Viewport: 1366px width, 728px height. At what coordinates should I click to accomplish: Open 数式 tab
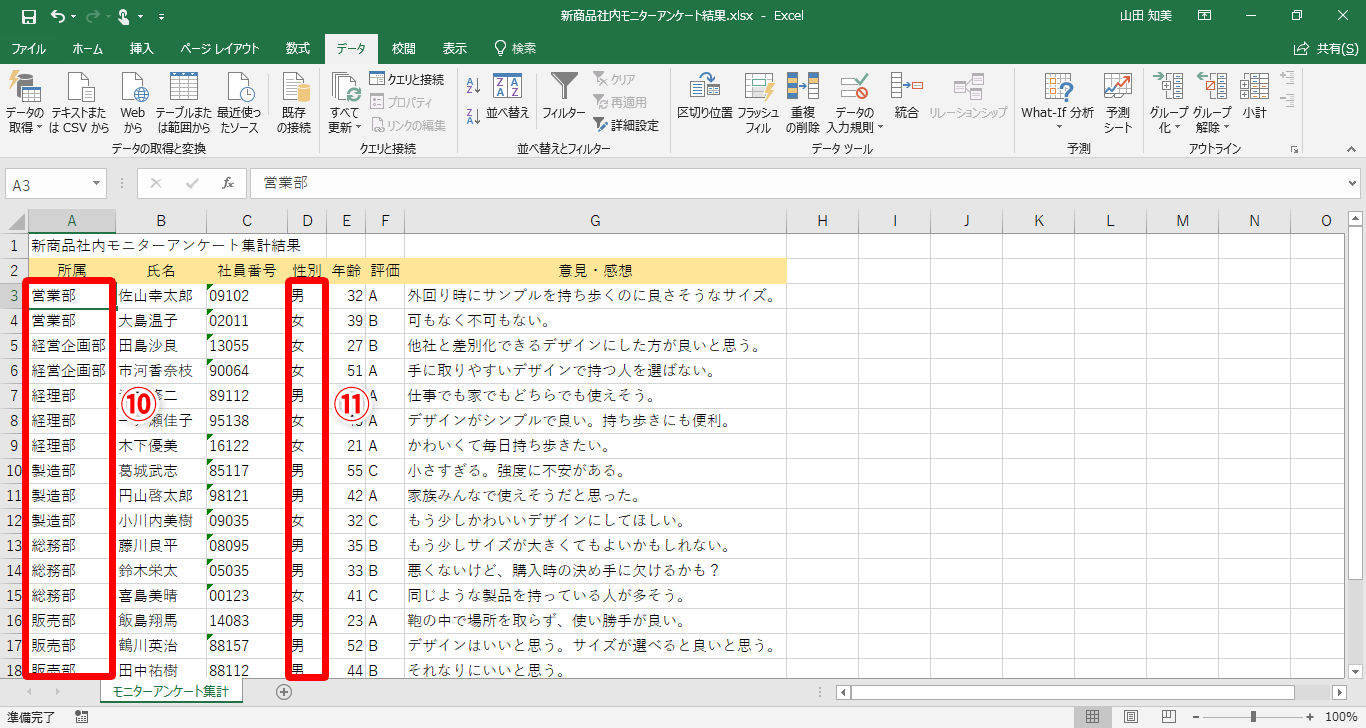(297, 48)
